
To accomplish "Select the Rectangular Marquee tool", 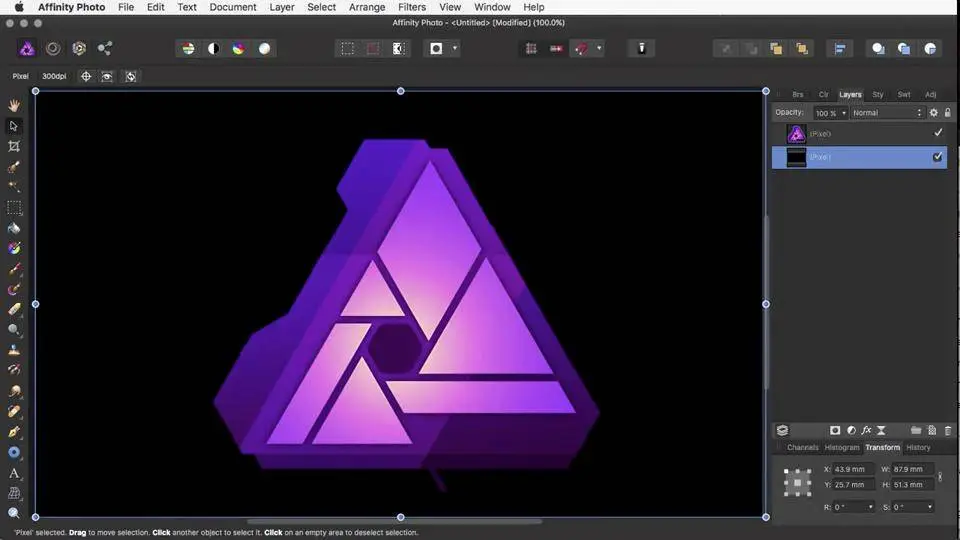I will click(x=14, y=208).
